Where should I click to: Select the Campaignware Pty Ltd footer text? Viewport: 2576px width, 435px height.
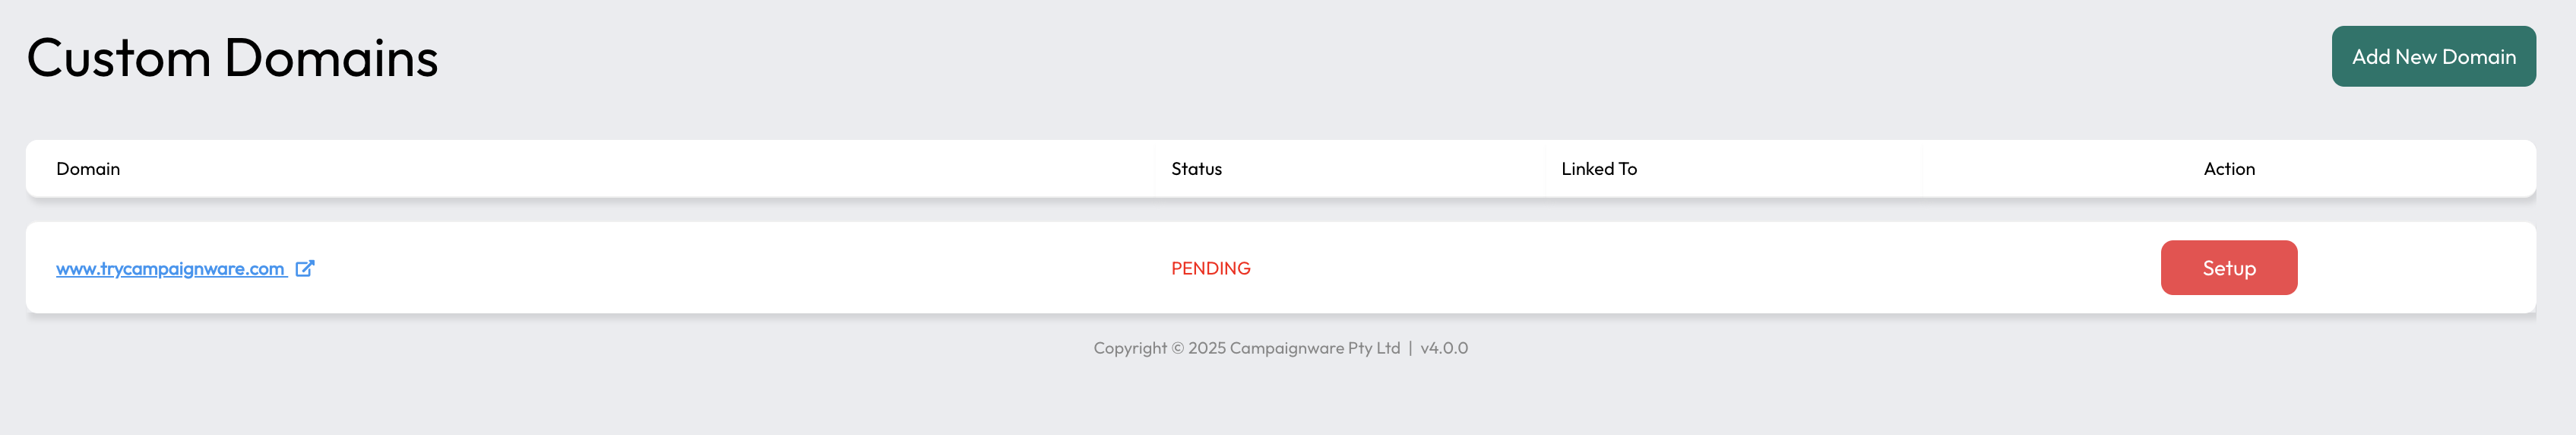click(1314, 348)
